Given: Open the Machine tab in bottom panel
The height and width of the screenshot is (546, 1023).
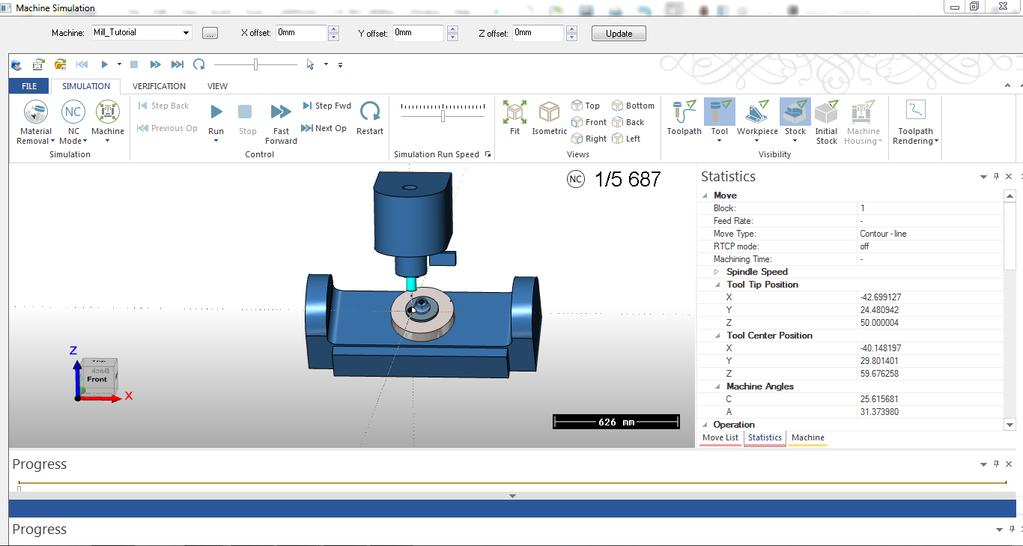Looking at the screenshot, I should (808, 438).
